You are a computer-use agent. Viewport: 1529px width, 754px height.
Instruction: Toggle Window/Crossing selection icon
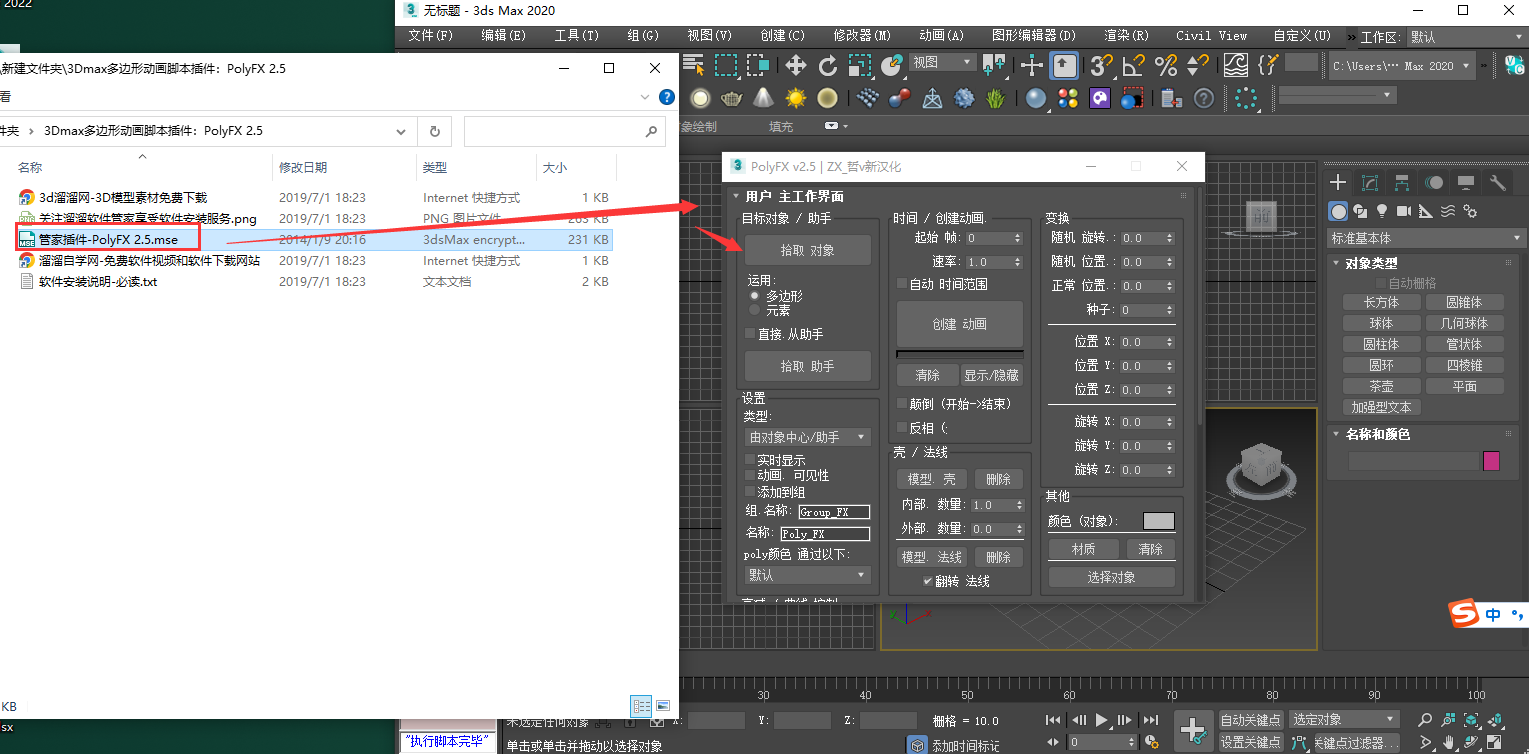[757, 66]
